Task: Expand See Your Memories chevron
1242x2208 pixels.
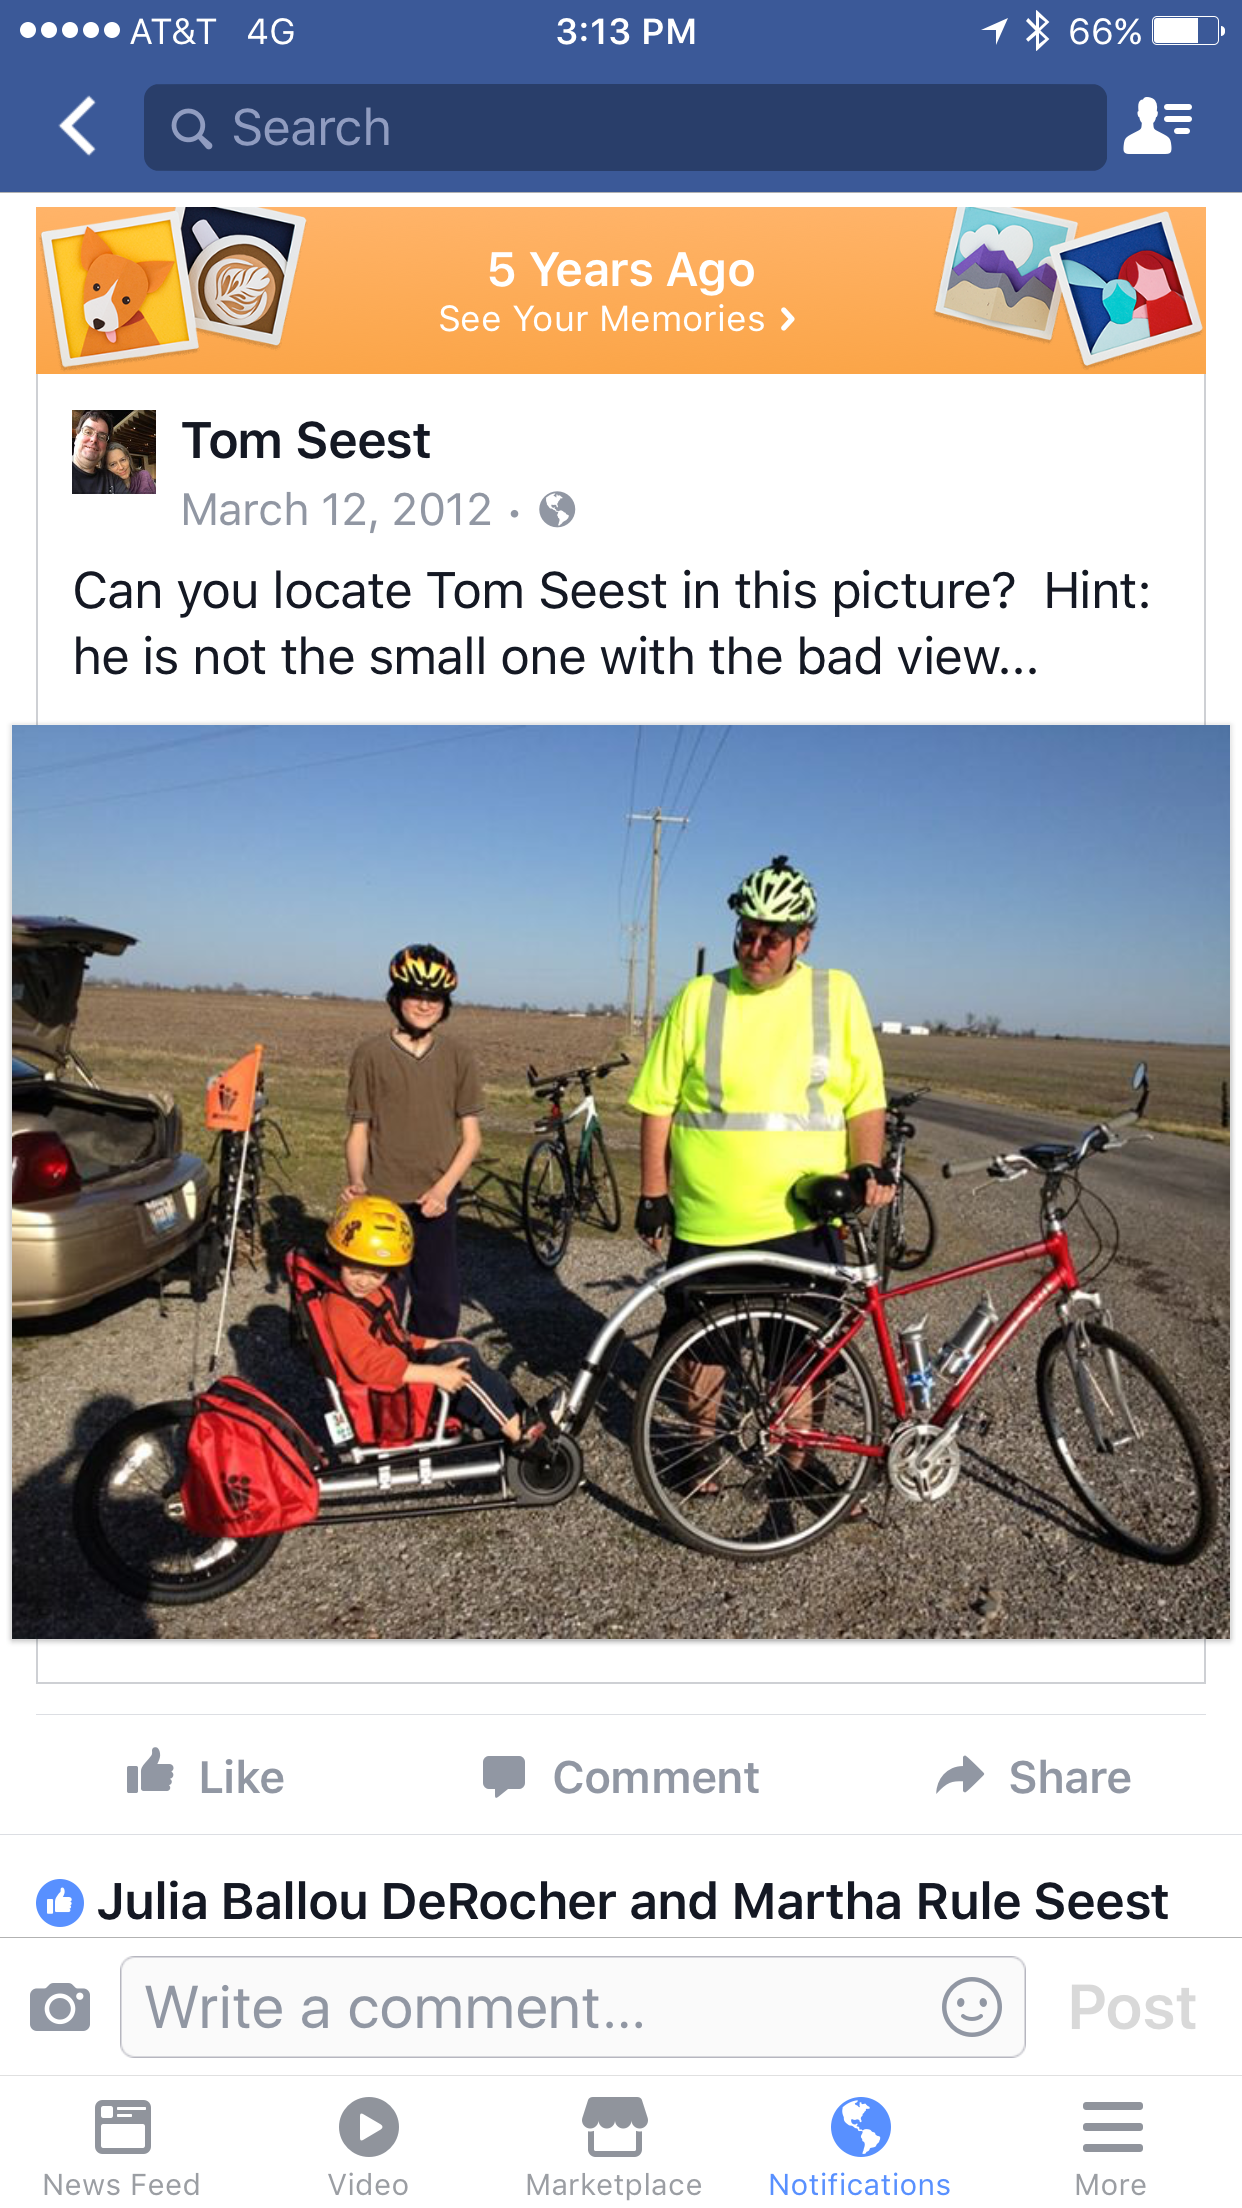Action: [788, 319]
